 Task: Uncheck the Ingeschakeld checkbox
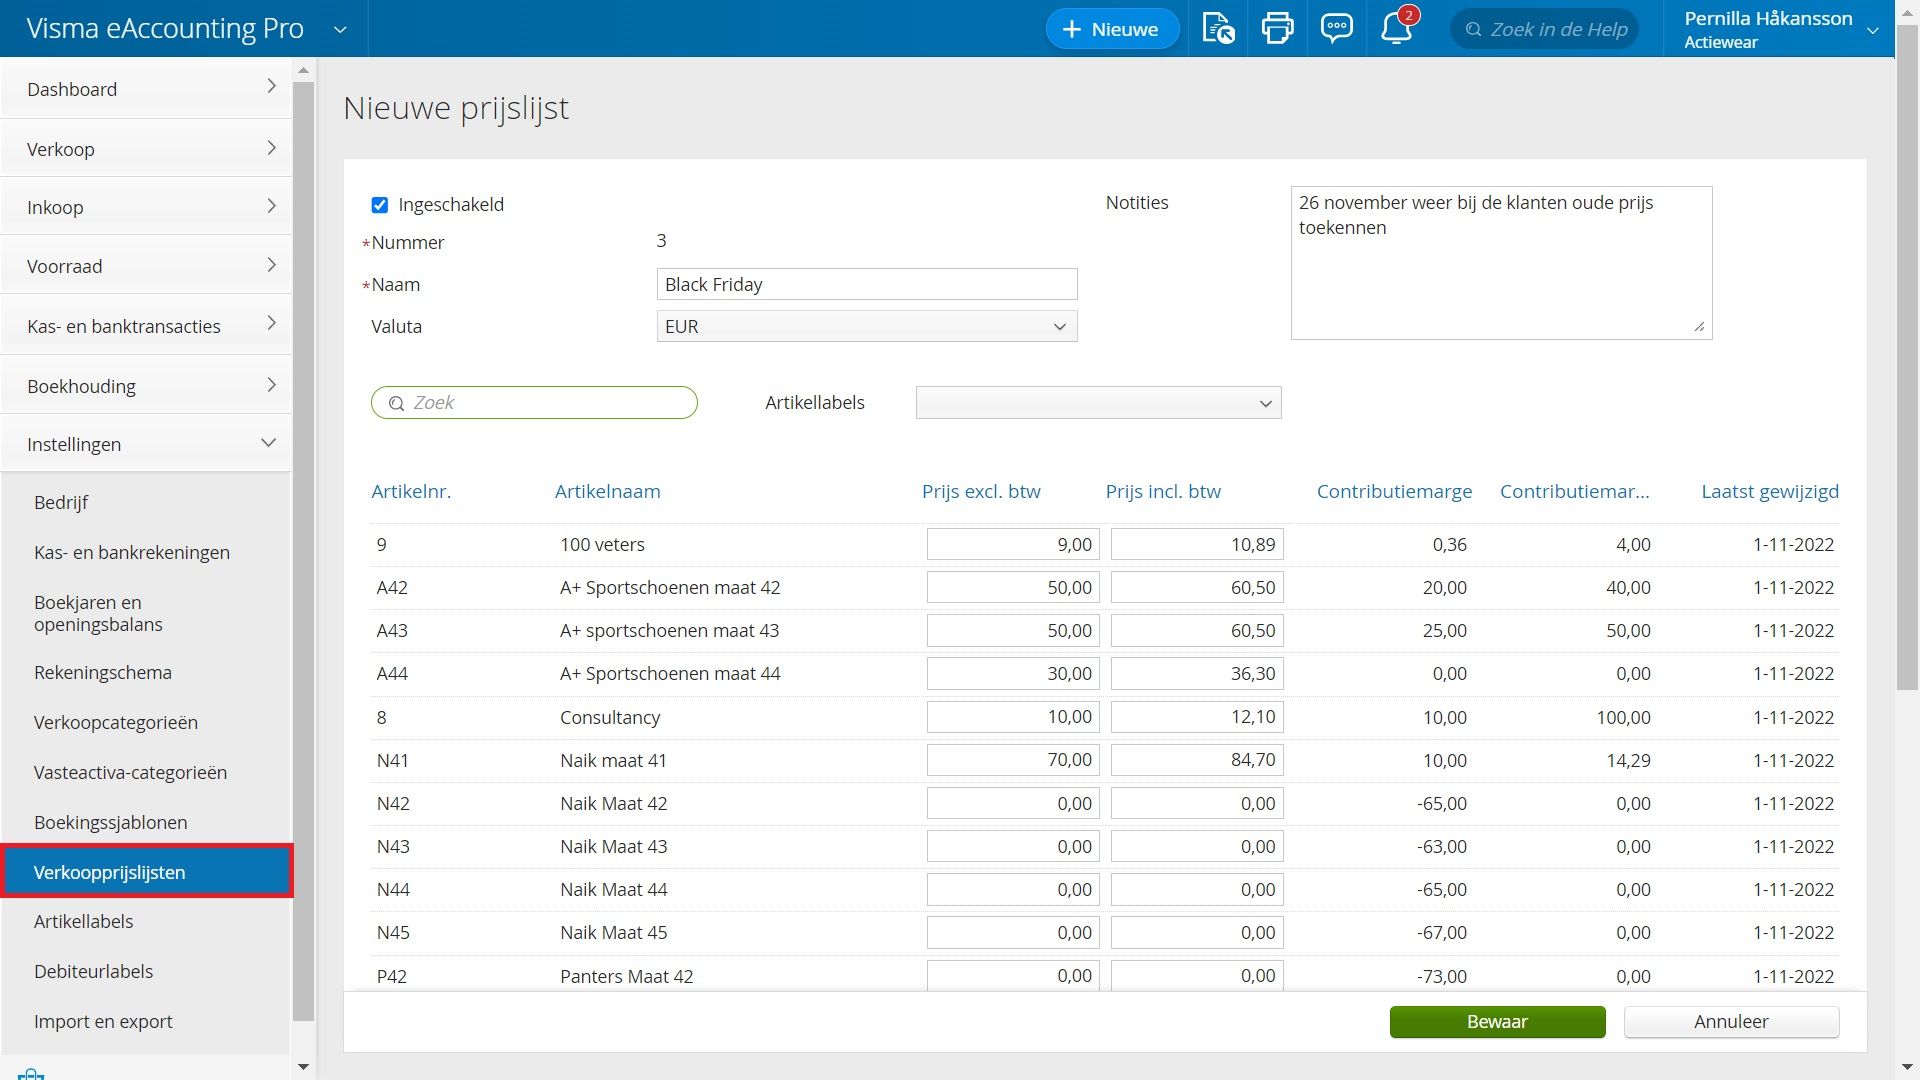pos(380,205)
